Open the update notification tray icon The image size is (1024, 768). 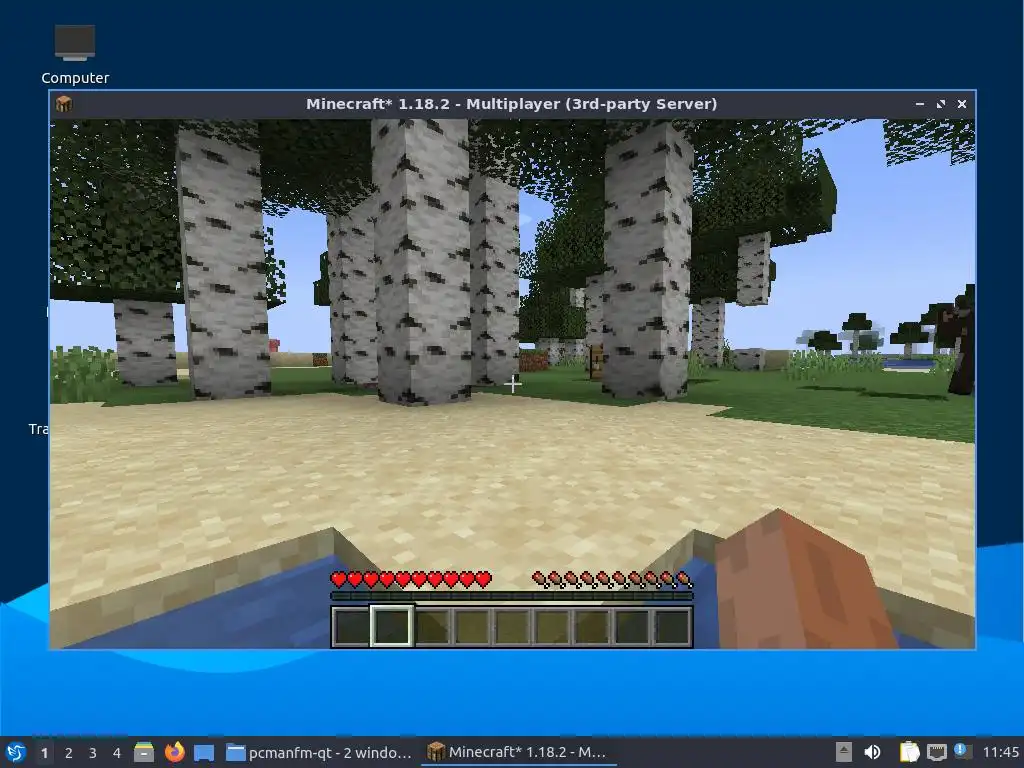963,751
